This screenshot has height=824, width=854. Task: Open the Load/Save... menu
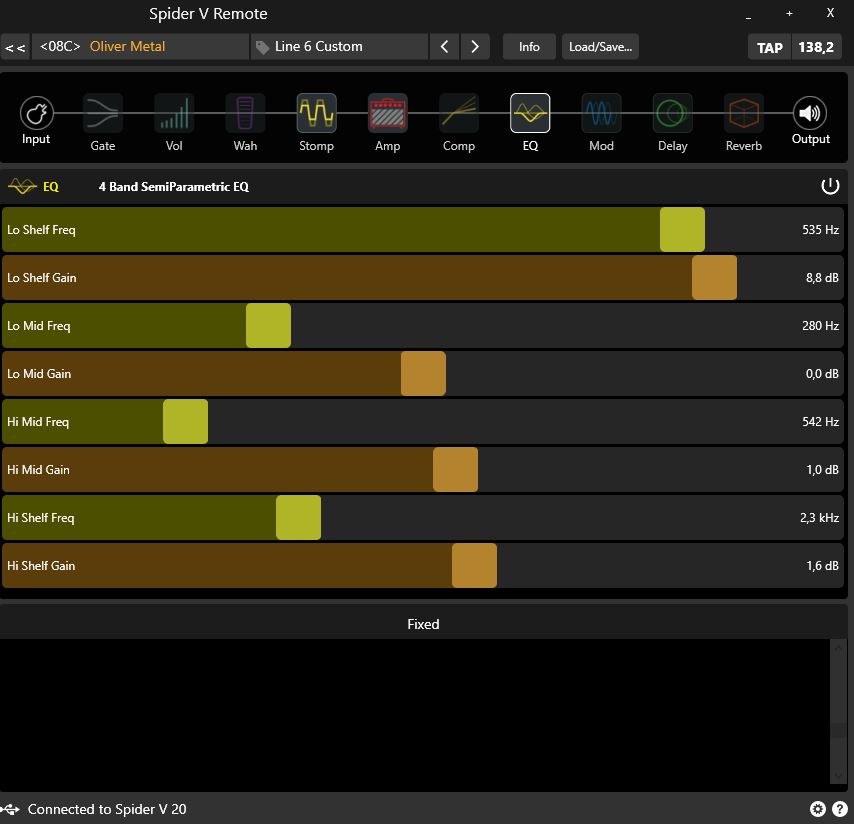[600, 47]
